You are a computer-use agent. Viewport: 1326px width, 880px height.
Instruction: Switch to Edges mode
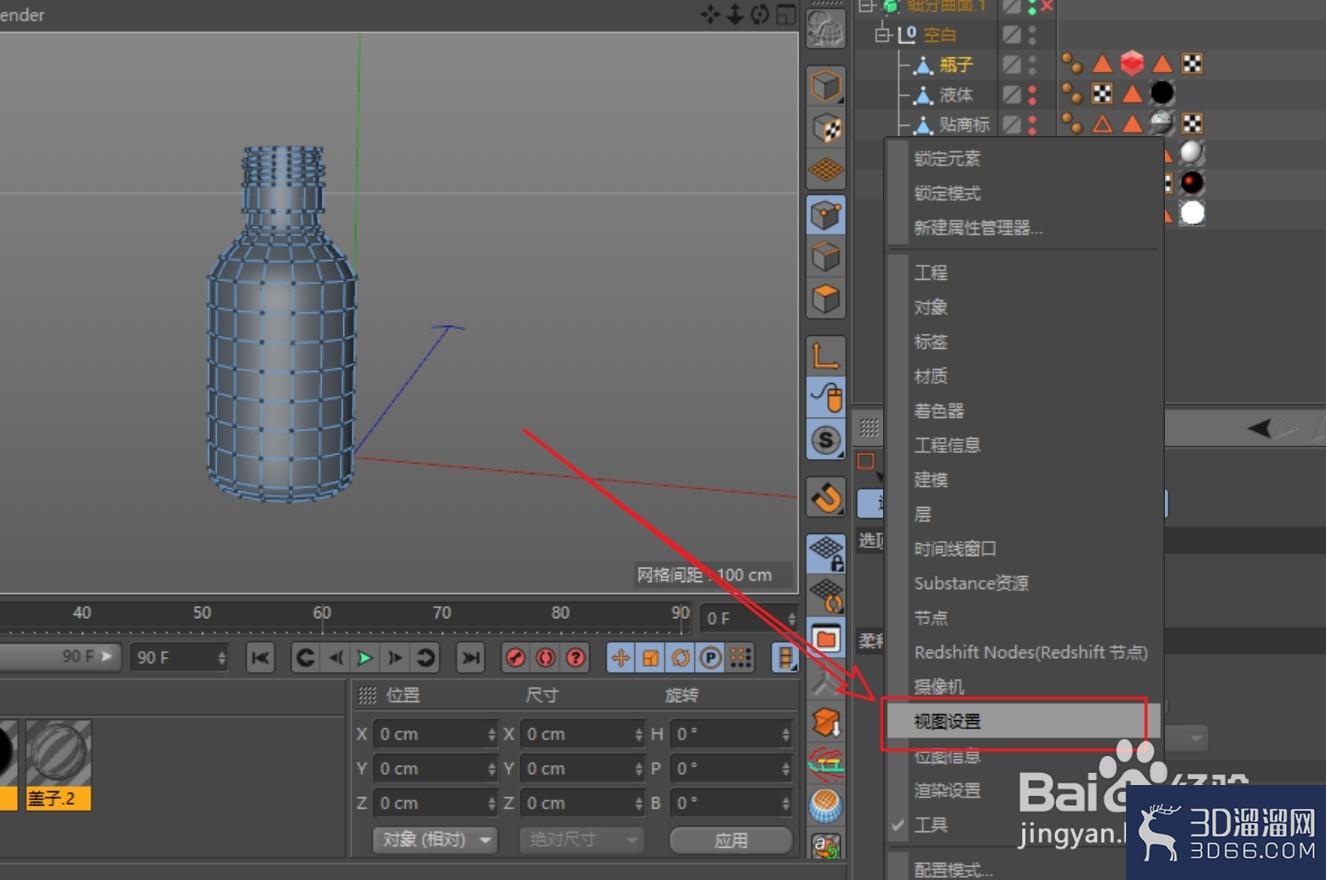(x=826, y=256)
